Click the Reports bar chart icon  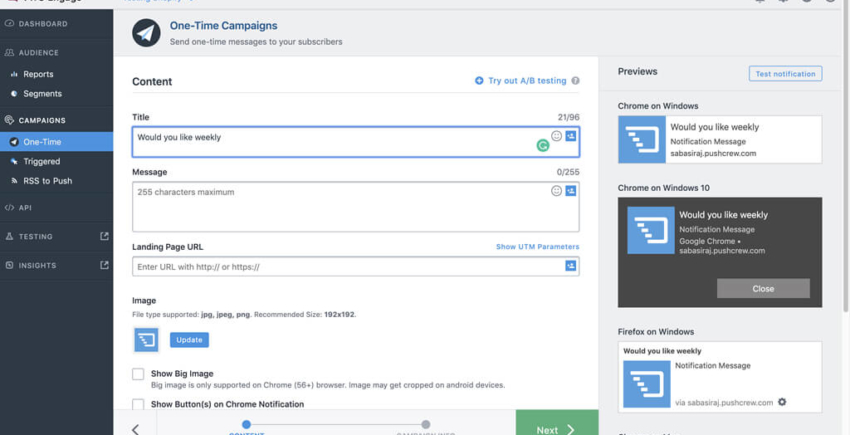click(14, 74)
